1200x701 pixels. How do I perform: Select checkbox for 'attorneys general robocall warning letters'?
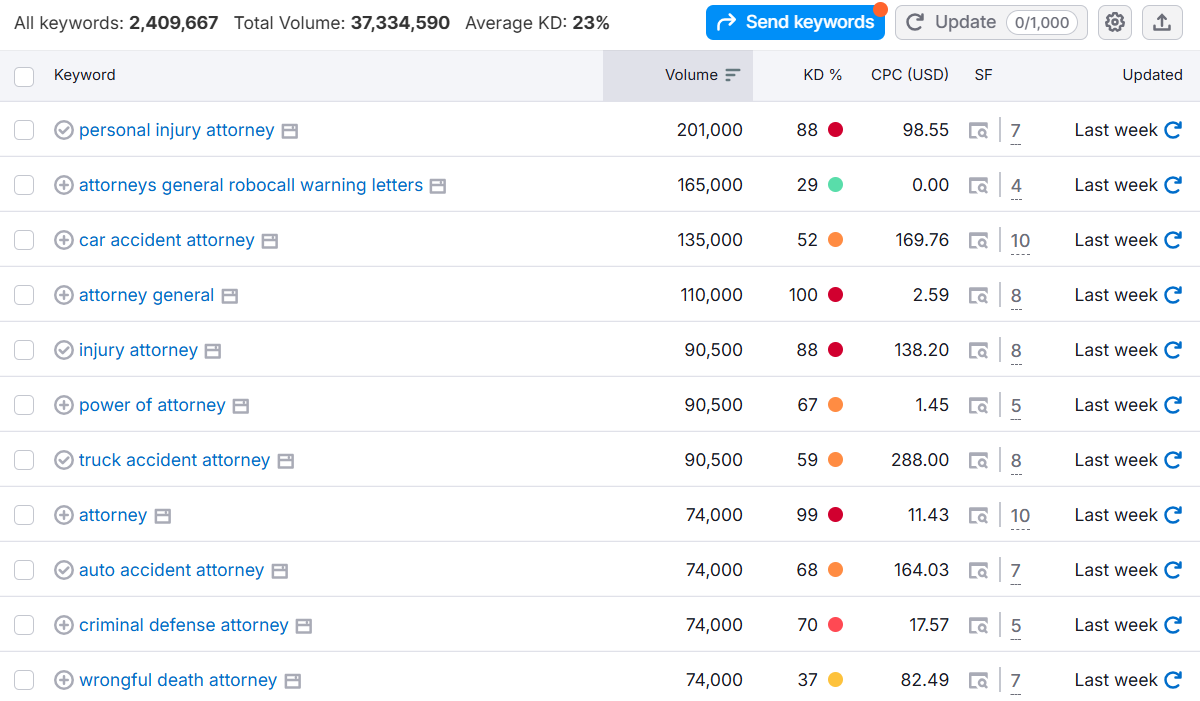pos(24,185)
